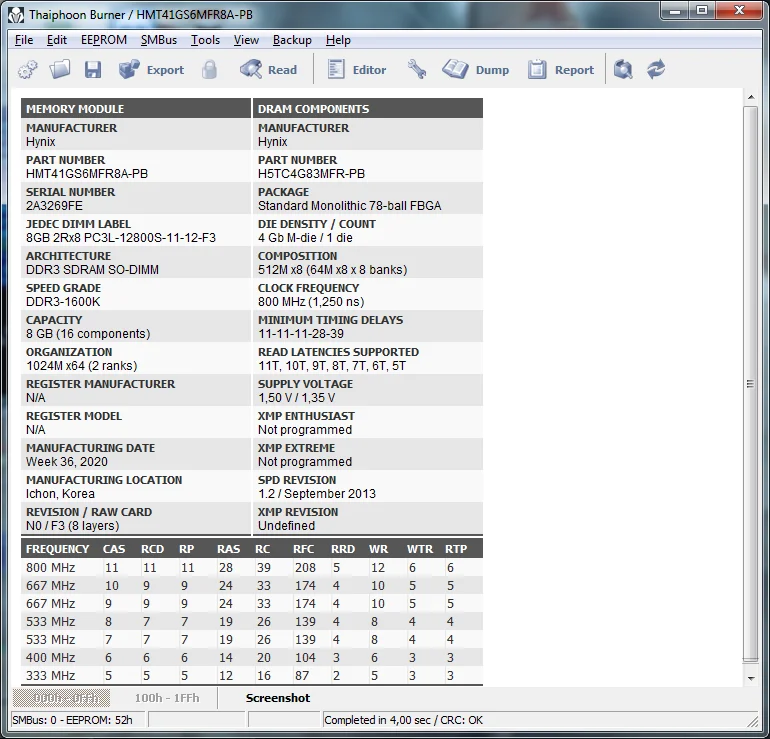Image resolution: width=770 pixels, height=739 pixels.
Task: Open the Backup menu
Action: (x=292, y=40)
